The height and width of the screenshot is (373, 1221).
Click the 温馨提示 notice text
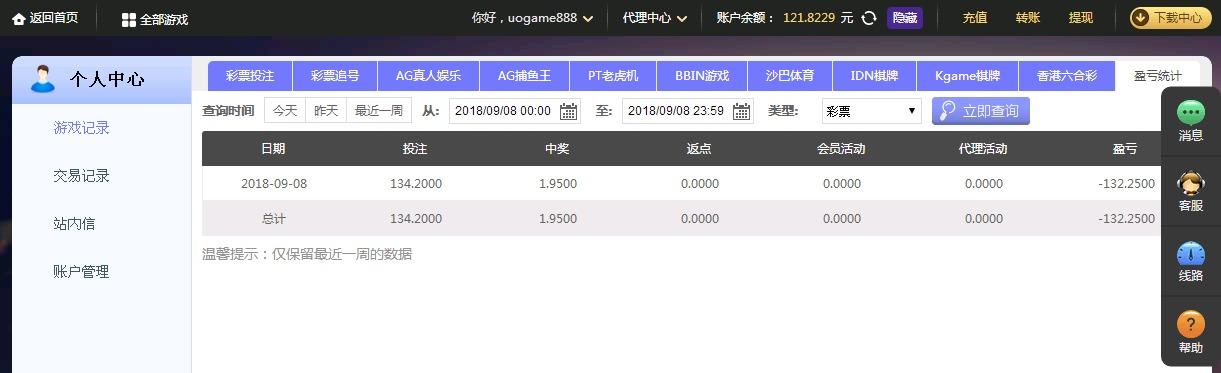point(307,254)
